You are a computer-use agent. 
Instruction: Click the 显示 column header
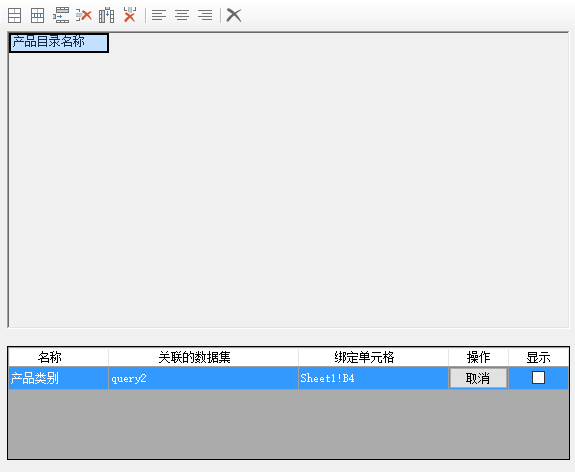[x=539, y=357]
